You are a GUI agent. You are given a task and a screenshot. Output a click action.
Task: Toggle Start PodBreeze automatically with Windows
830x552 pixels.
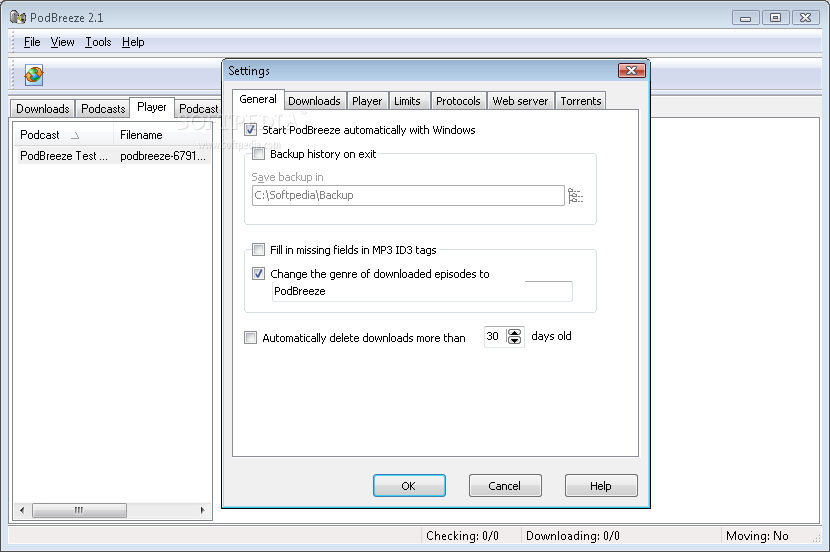pos(250,130)
